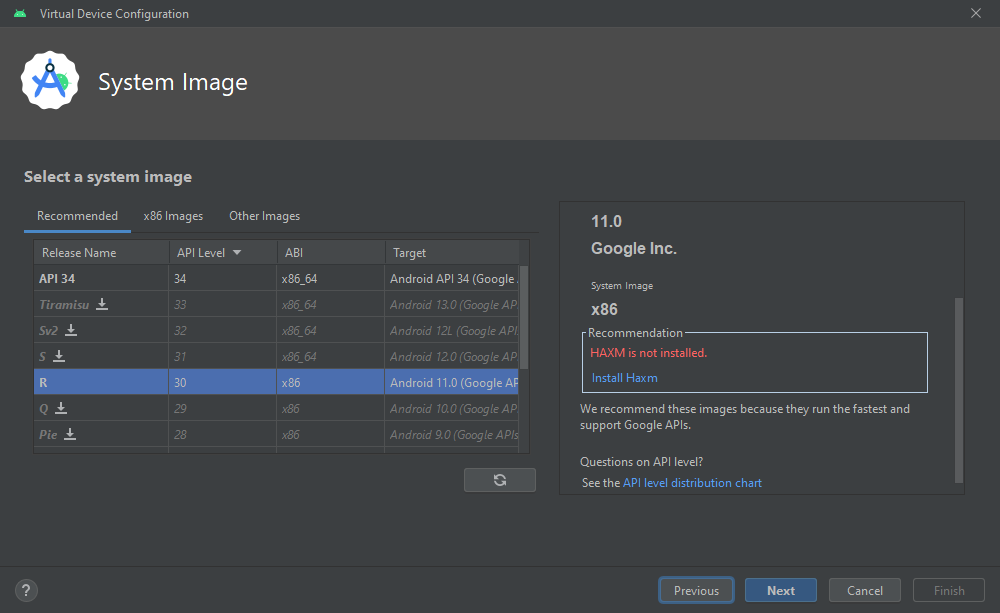Screen dimensions: 1000x613
Task: Click the API level 29 cell
Action: [x=223, y=408]
